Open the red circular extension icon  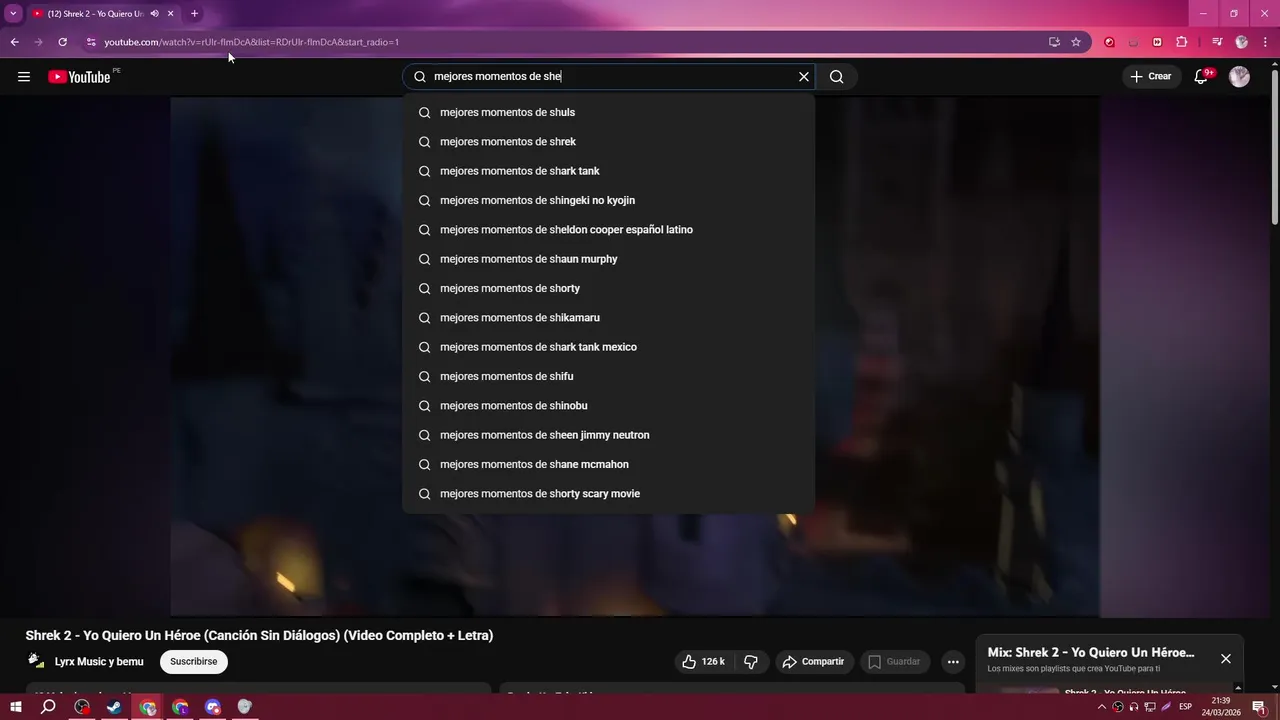(1109, 42)
